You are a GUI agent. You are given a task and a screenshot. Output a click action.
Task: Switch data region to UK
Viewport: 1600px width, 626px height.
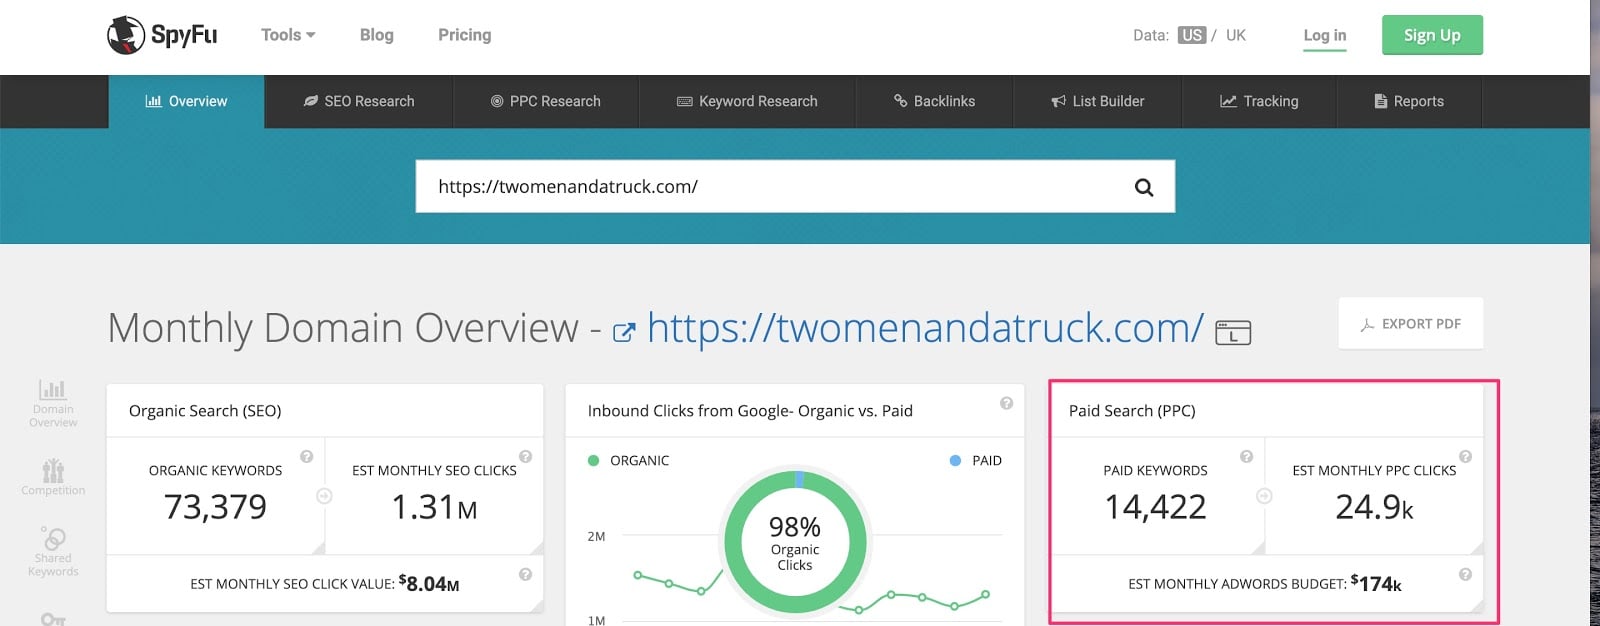click(x=1236, y=35)
